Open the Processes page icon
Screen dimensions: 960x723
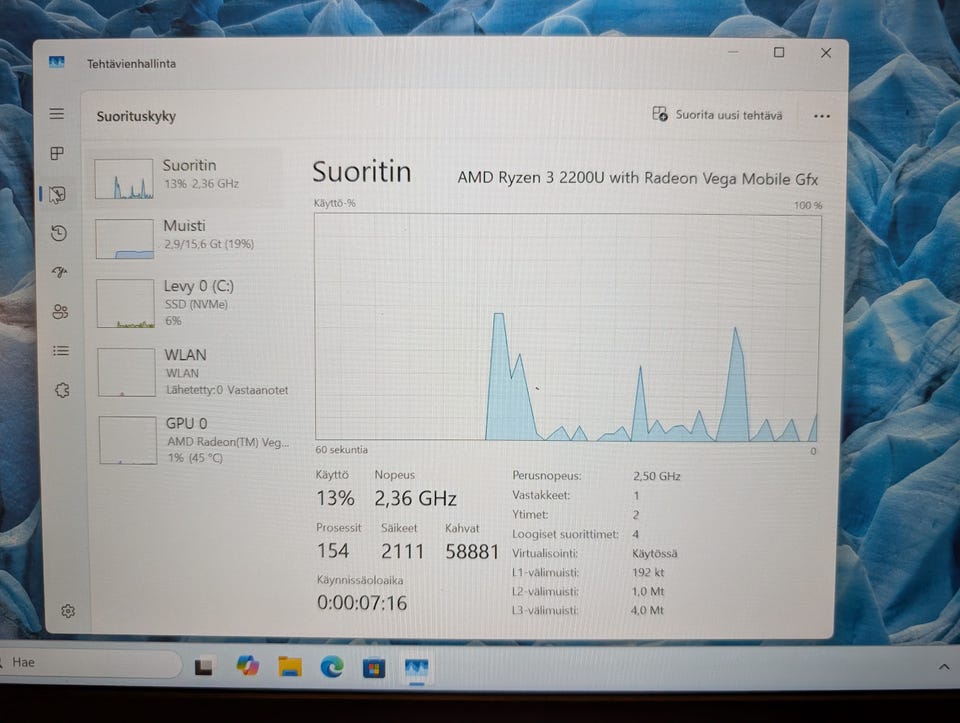pyautogui.click(x=57, y=153)
